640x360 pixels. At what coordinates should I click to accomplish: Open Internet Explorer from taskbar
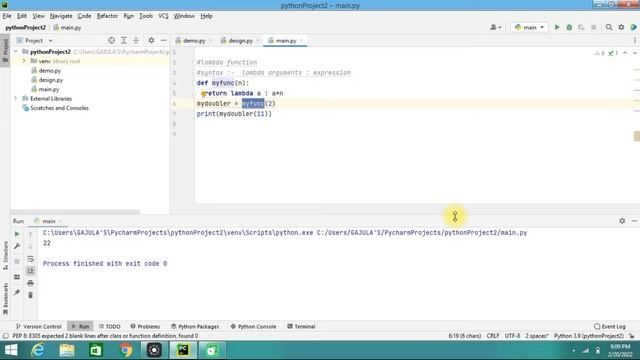point(38,350)
